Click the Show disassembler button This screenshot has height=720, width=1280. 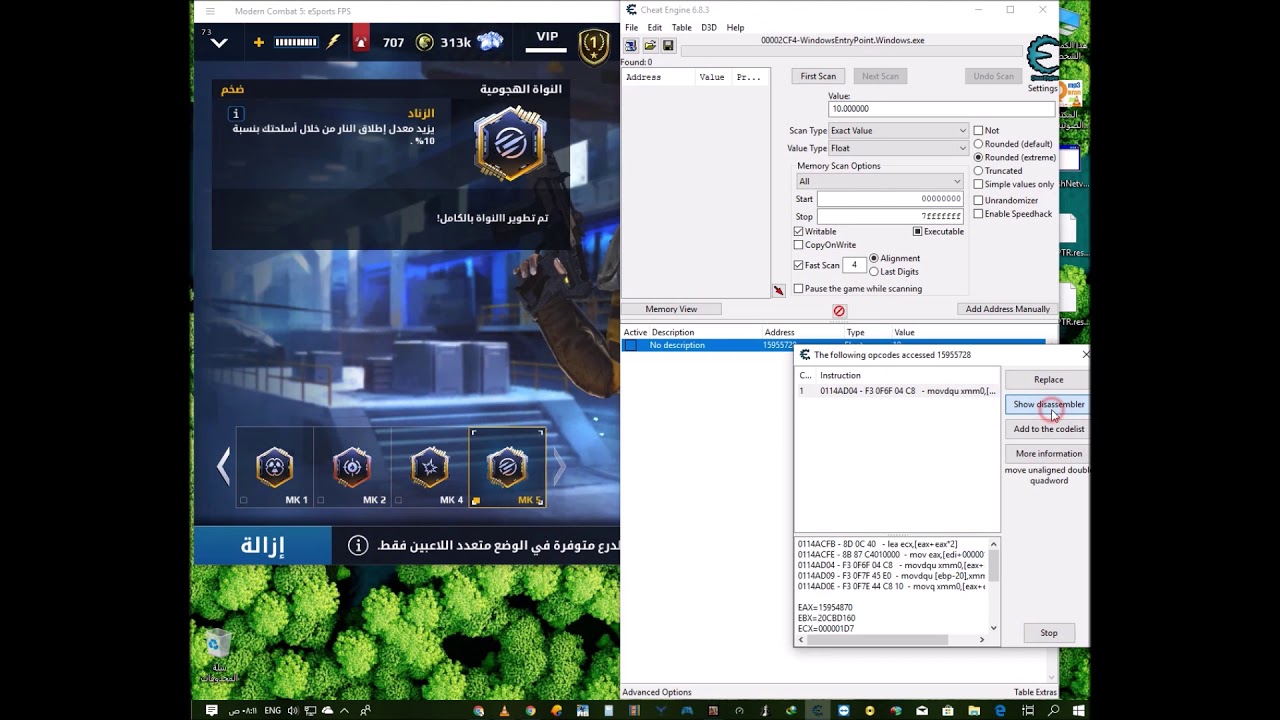1048,404
